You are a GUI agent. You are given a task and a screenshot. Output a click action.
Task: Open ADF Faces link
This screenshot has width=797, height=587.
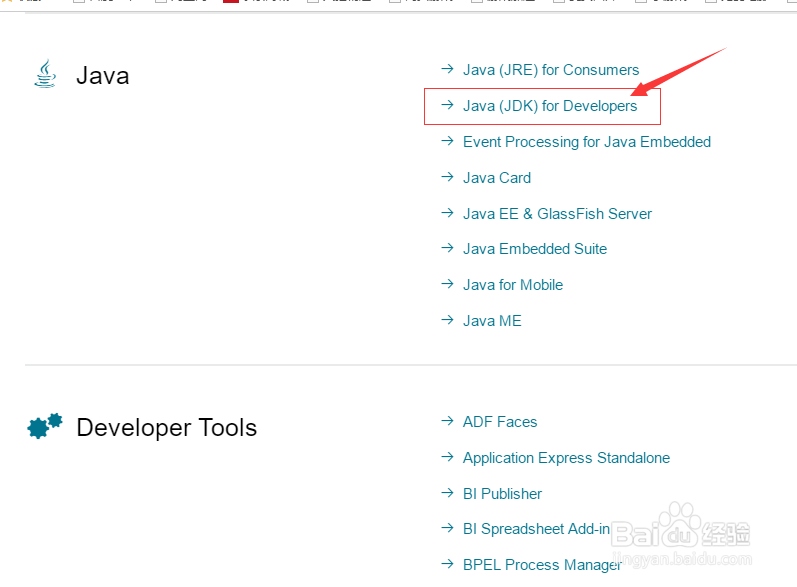pyautogui.click(x=500, y=422)
